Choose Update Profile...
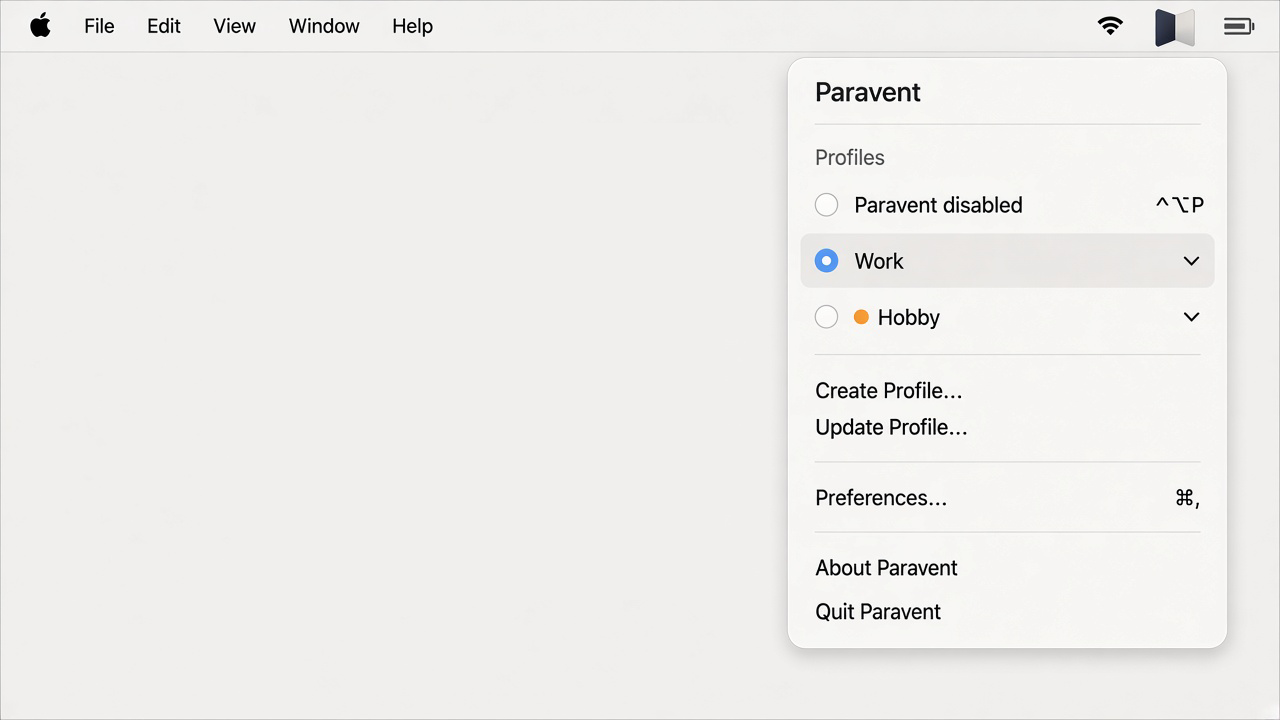Image resolution: width=1280 pixels, height=720 pixels. pyautogui.click(x=891, y=427)
